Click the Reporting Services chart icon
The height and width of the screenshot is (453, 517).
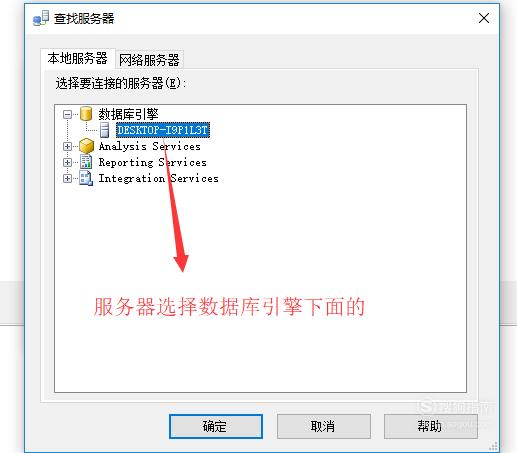click(x=86, y=162)
